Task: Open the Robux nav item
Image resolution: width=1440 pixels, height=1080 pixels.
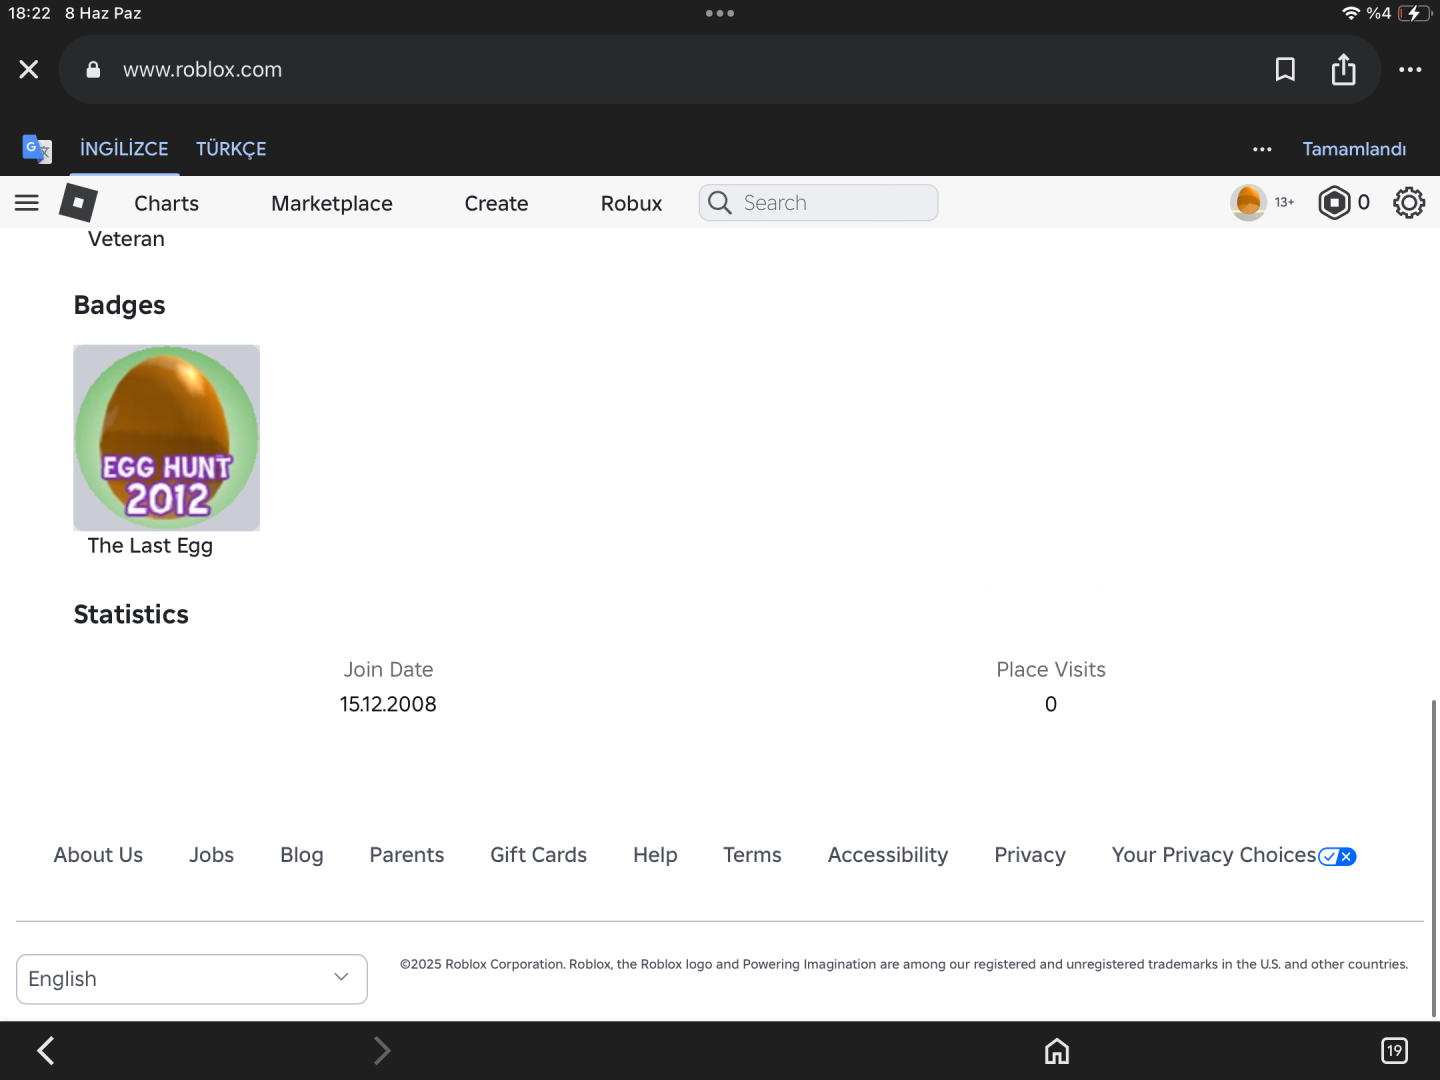Action: click(631, 203)
